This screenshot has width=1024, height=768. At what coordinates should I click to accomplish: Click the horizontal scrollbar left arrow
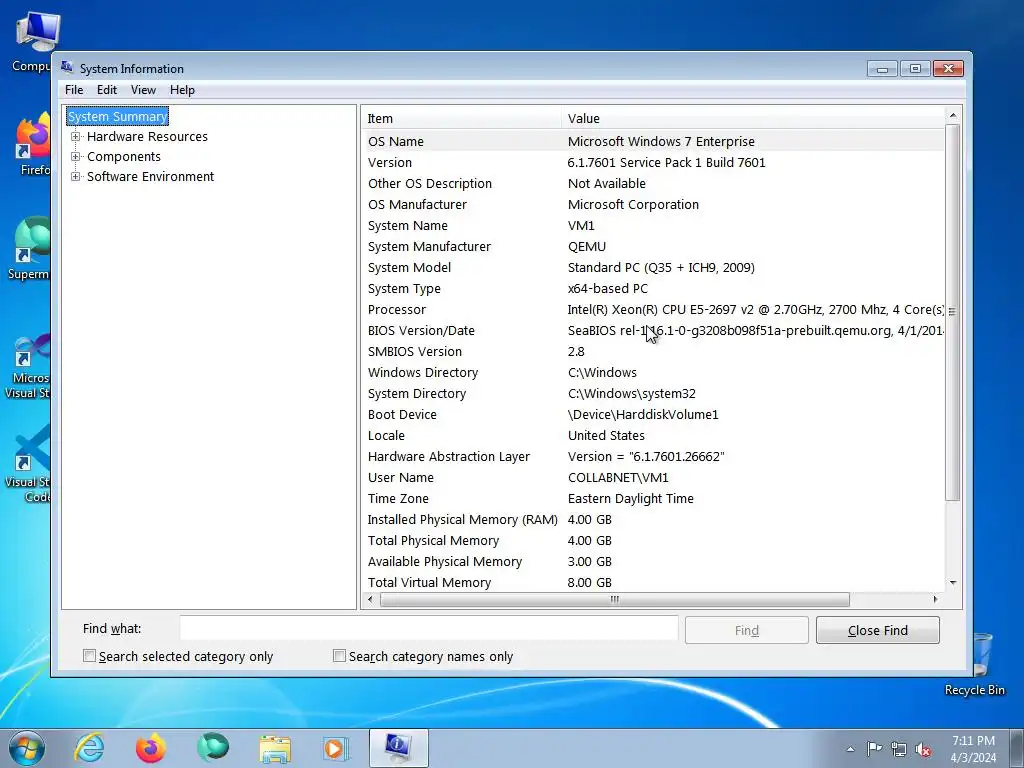pos(370,599)
